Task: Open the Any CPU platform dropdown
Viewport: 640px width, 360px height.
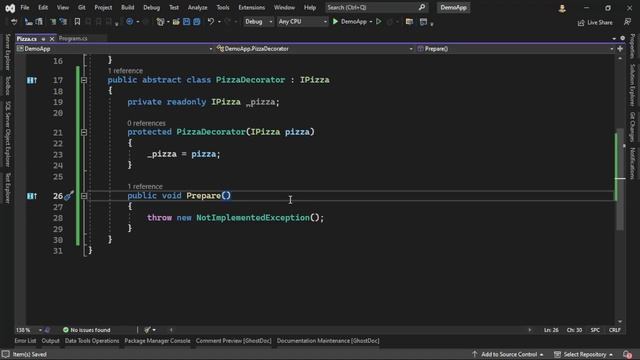Action: pyautogui.click(x=302, y=22)
